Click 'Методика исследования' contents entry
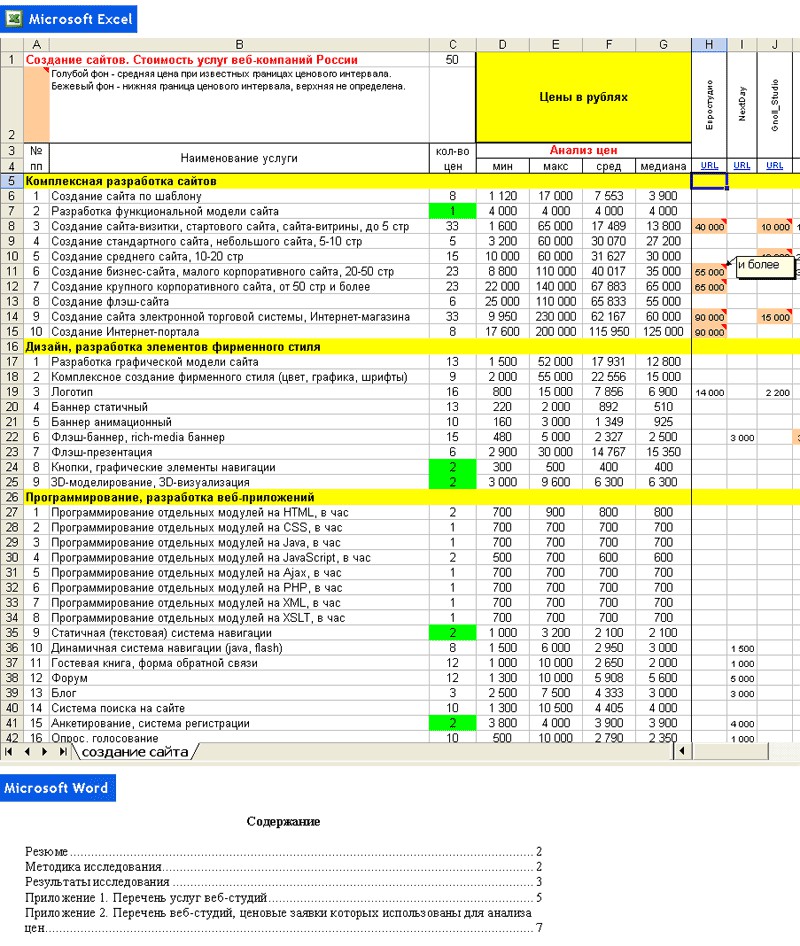Image resolution: width=800 pixels, height=946 pixels. (x=94, y=866)
